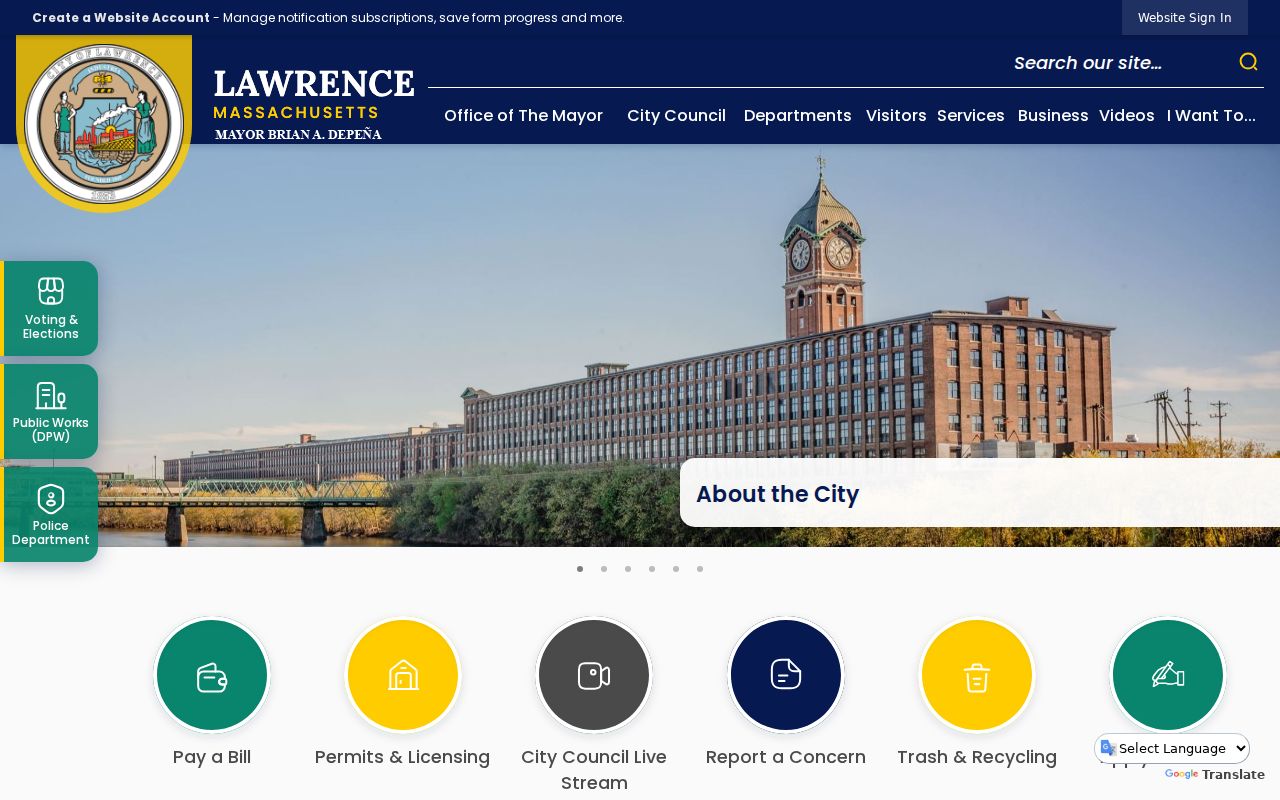Viewport: 1280px width, 800px height.
Task: Select the fifth slideshow dot
Action: coord(676,569)
